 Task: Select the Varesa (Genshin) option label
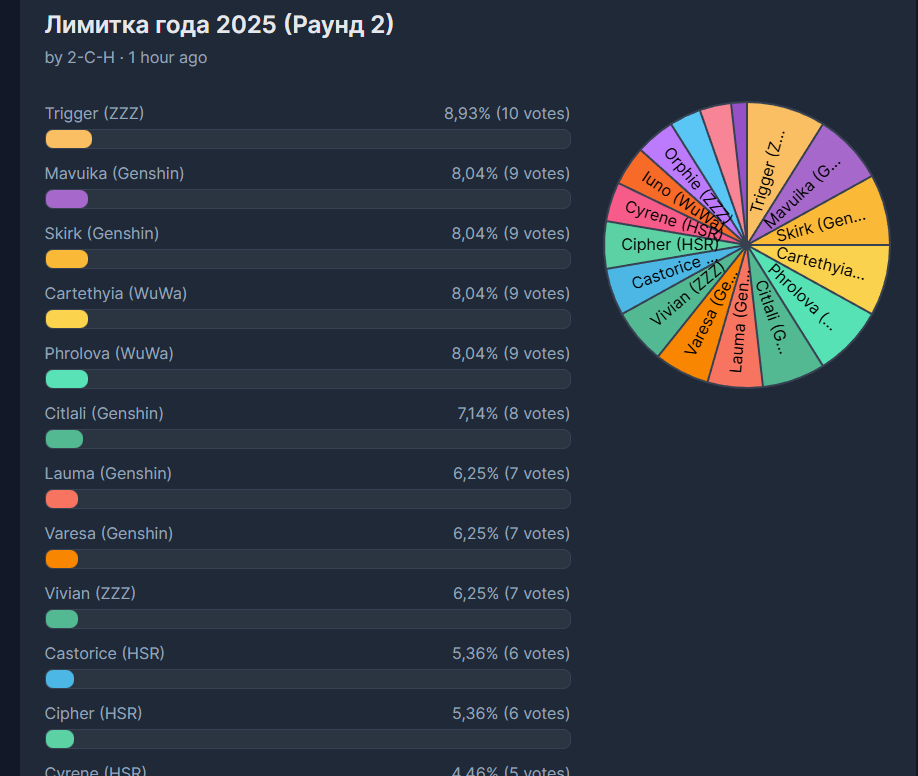click(109, 534)
